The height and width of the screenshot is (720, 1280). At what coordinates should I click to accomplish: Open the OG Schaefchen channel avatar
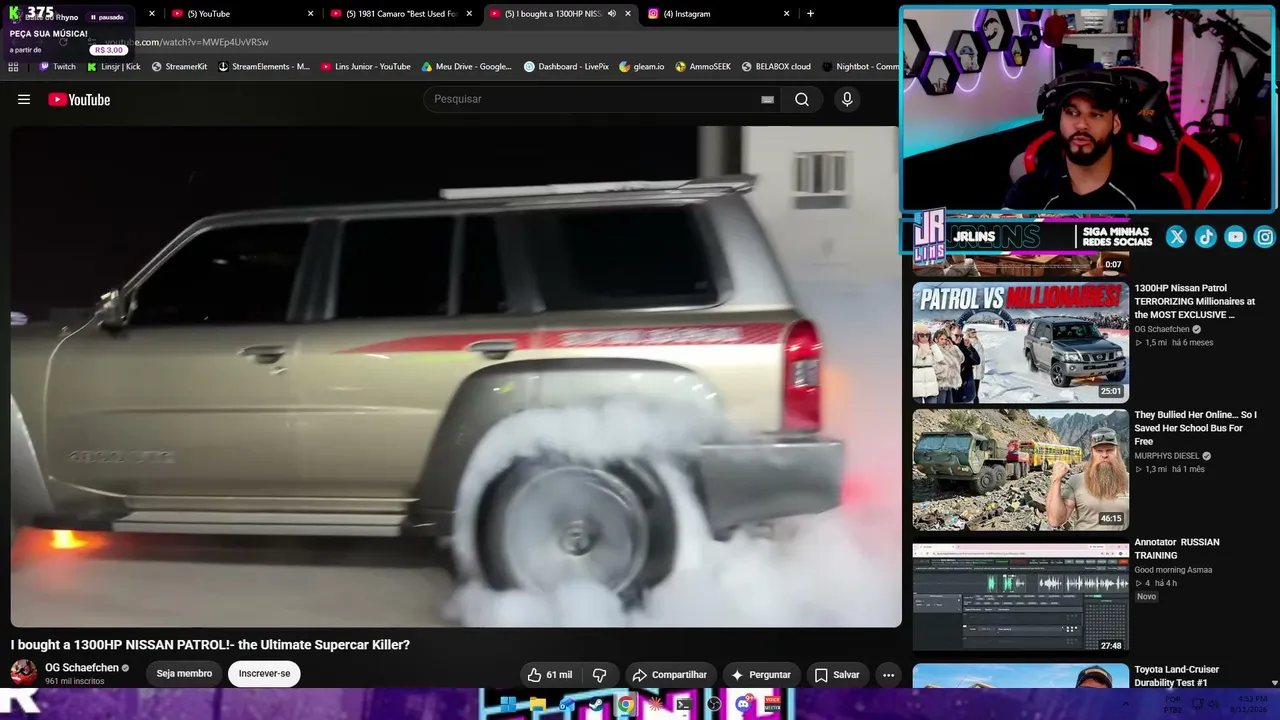coord(24,673)
